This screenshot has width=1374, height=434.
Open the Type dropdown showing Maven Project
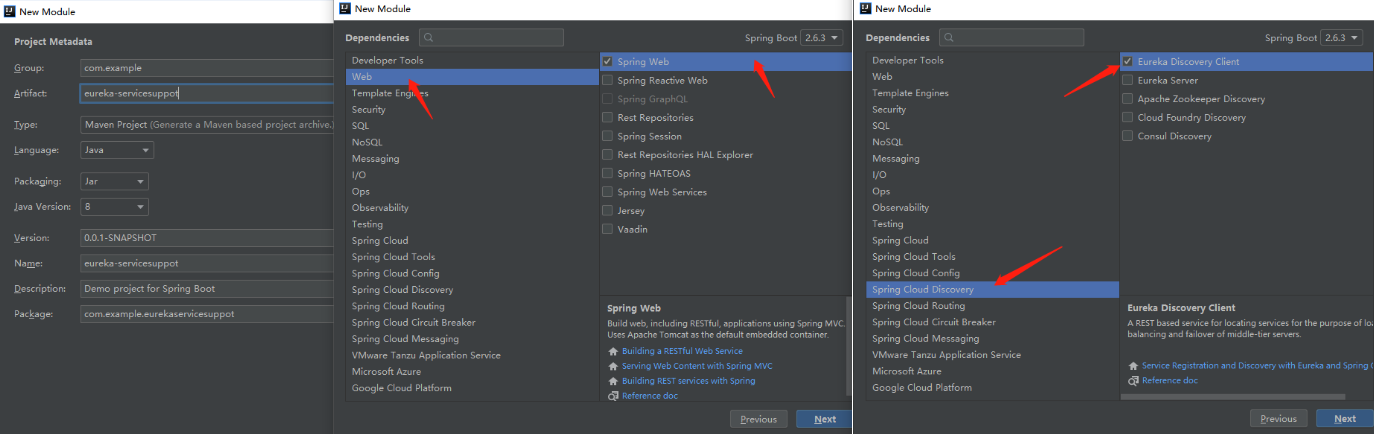[x=206, y=125]
